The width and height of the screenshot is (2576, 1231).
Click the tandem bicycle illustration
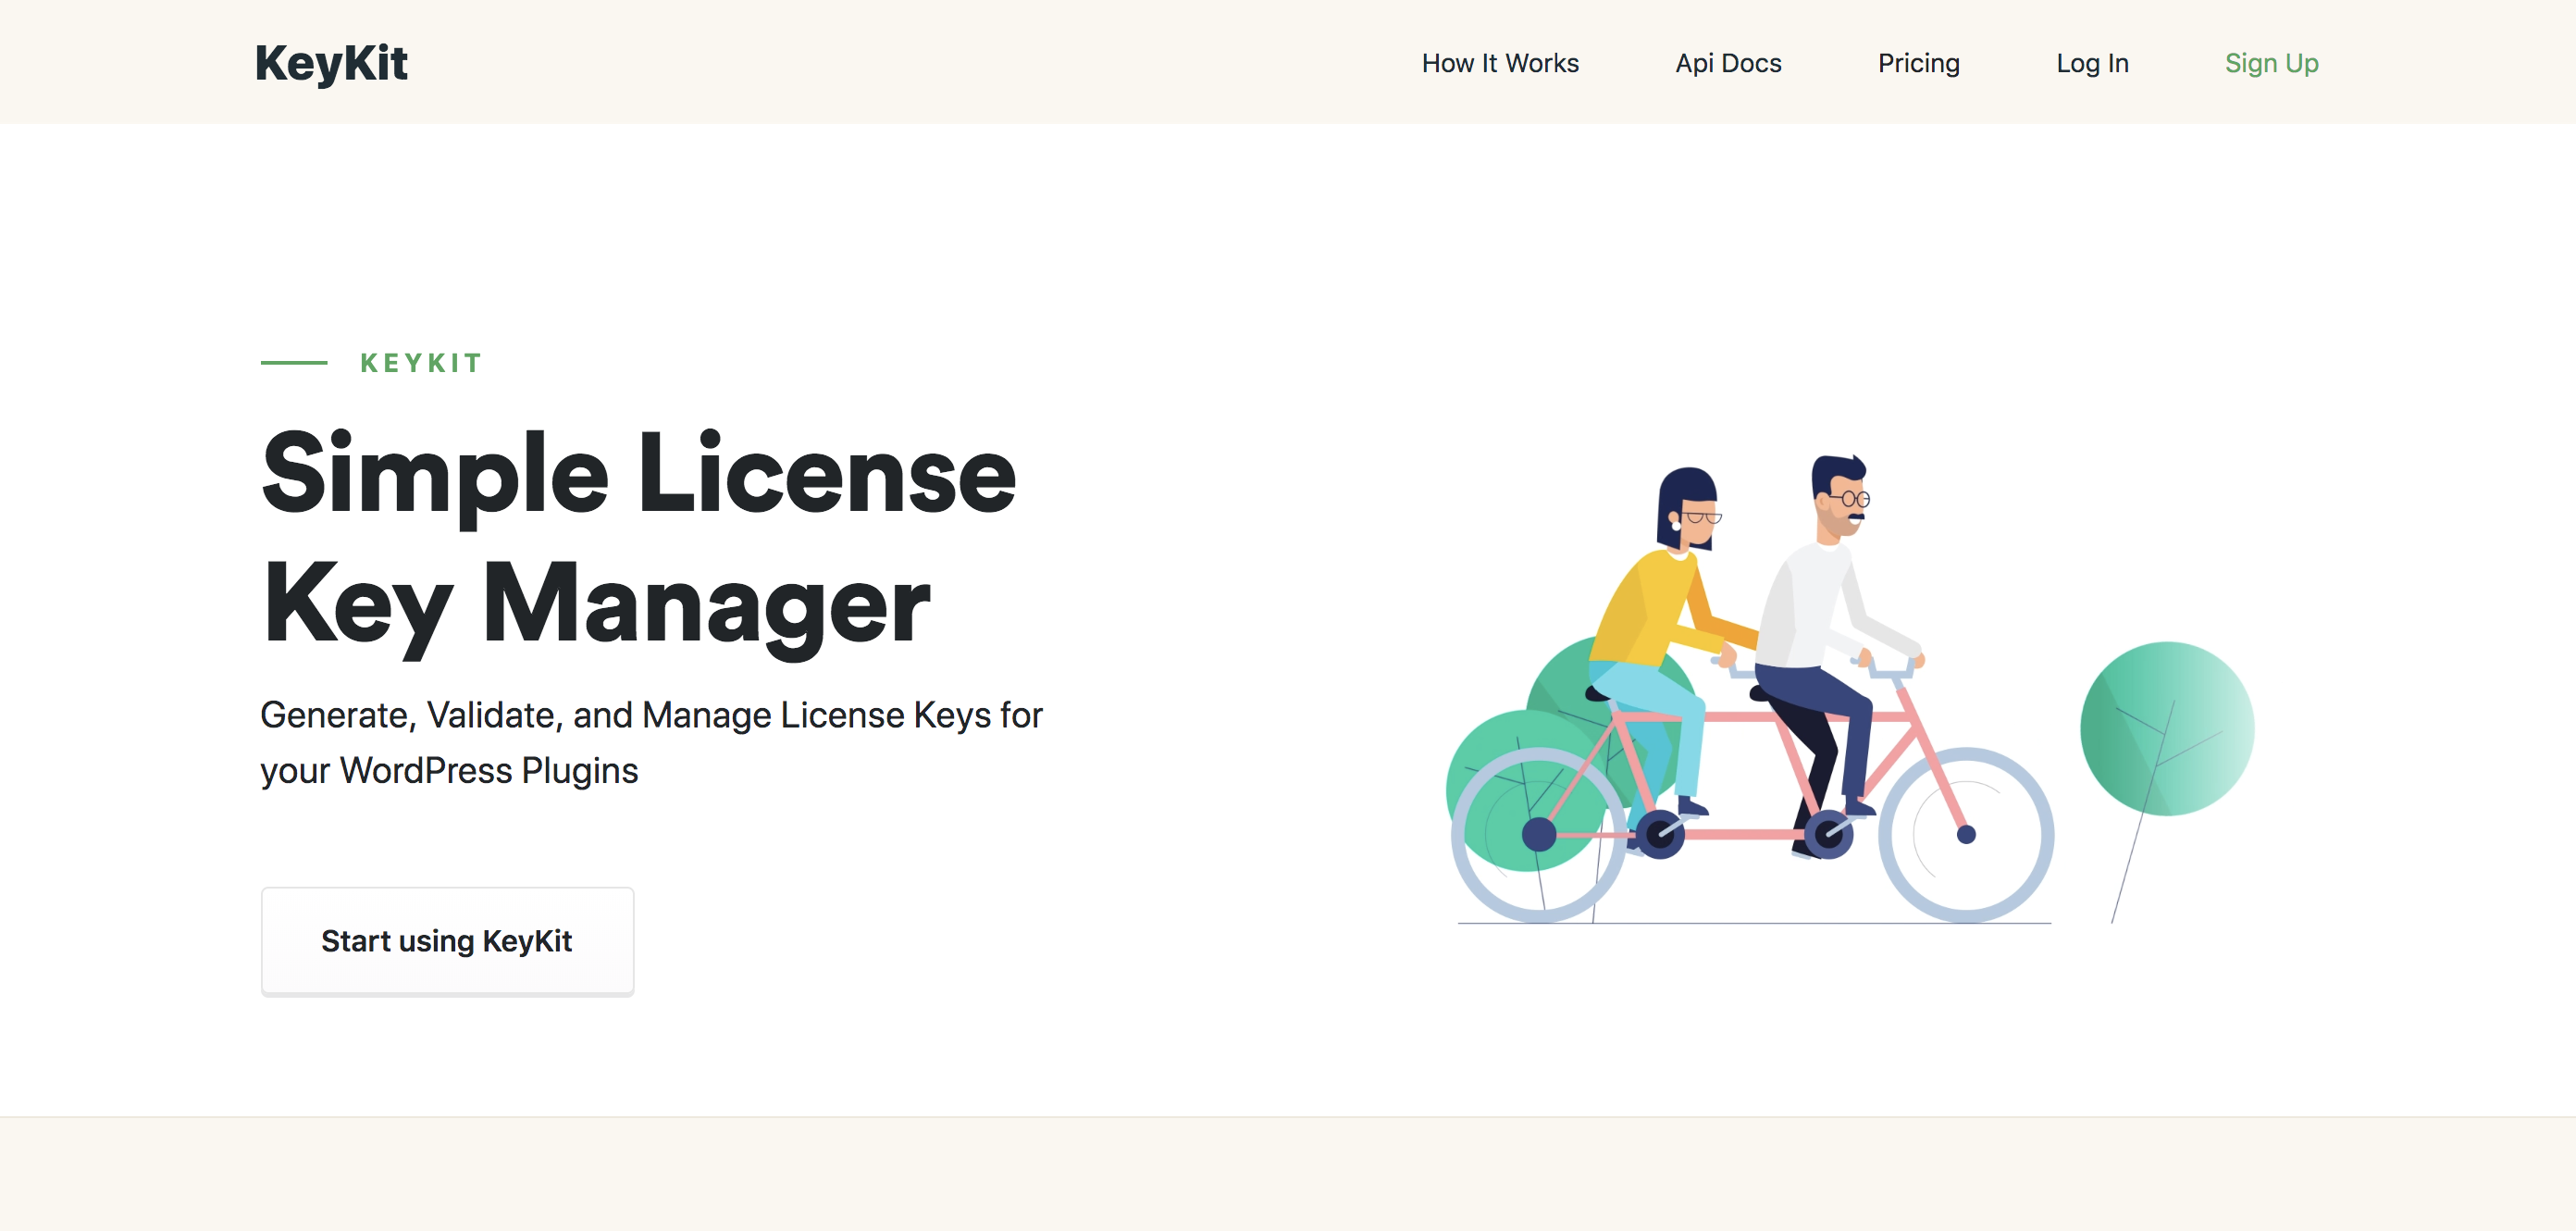(1848, 689)
